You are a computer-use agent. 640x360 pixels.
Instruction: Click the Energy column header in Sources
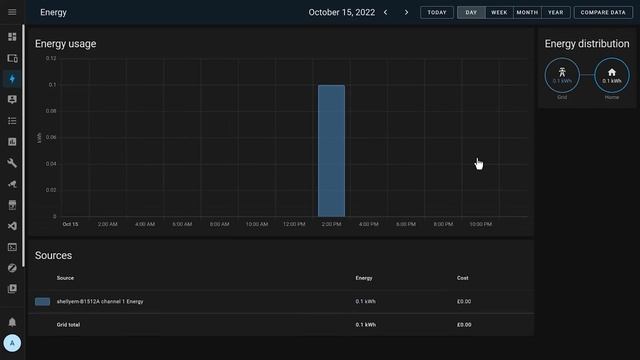point(364,278)
